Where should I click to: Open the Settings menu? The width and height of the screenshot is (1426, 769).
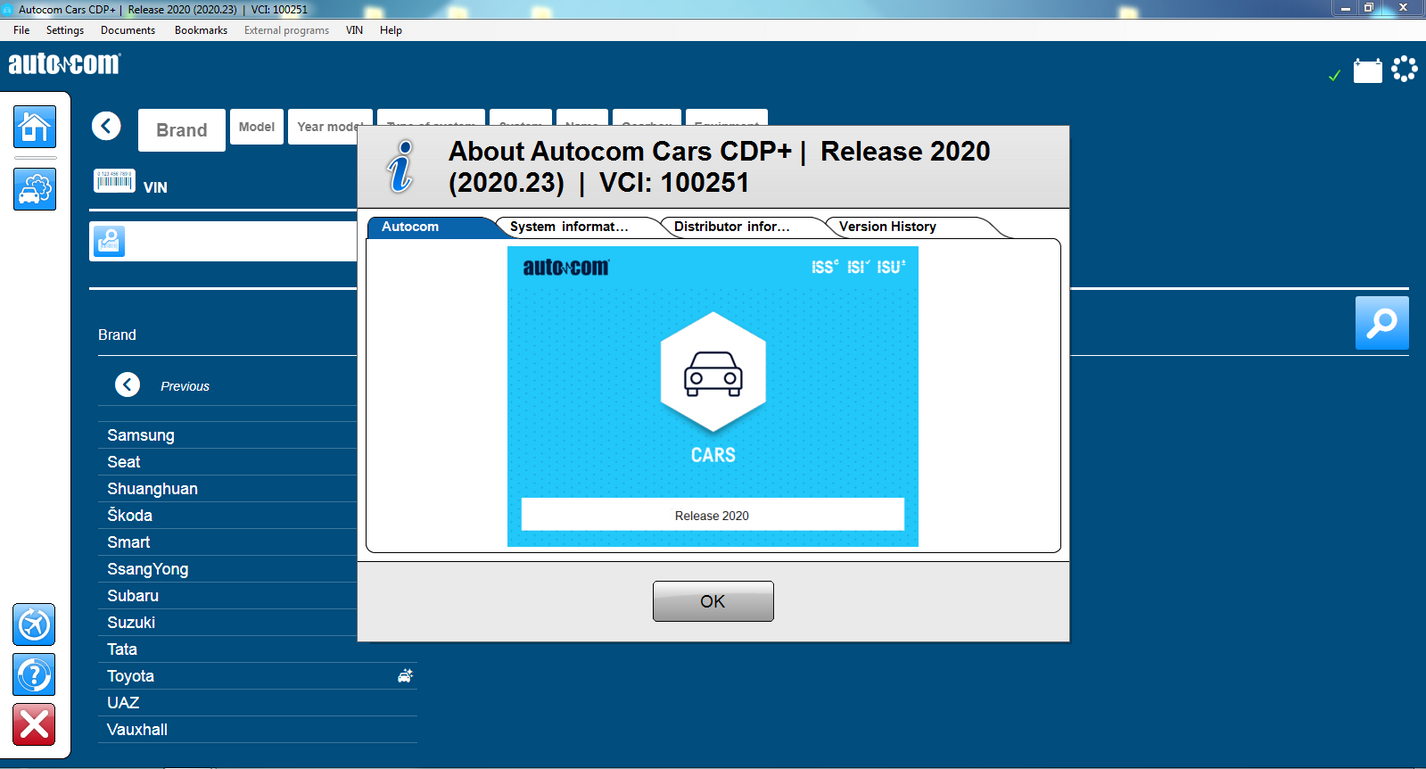point(64,30)
